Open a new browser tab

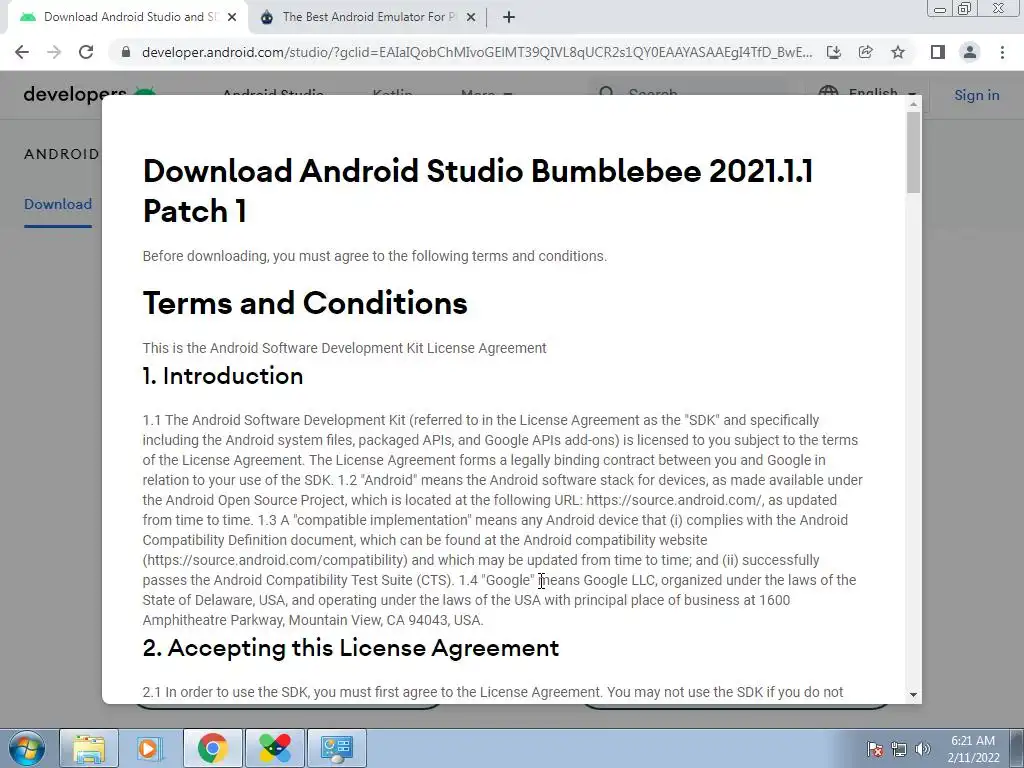509,17
